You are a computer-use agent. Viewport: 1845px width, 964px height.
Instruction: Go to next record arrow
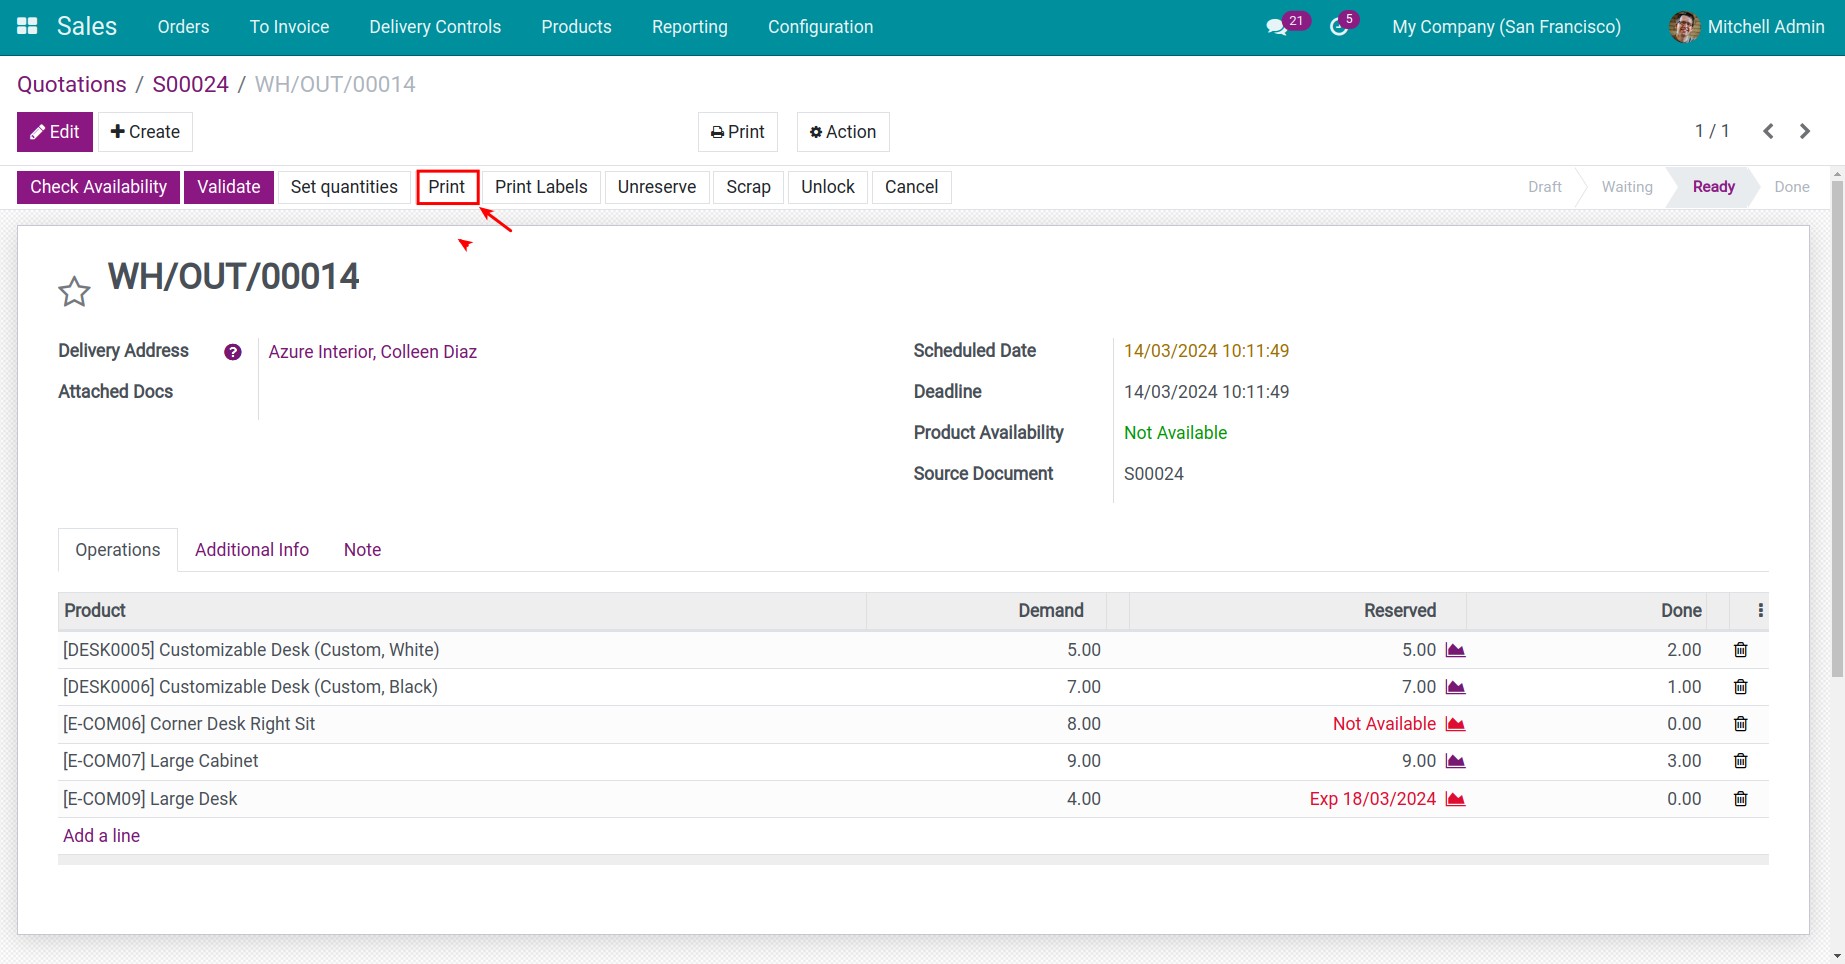(1805, 131)
